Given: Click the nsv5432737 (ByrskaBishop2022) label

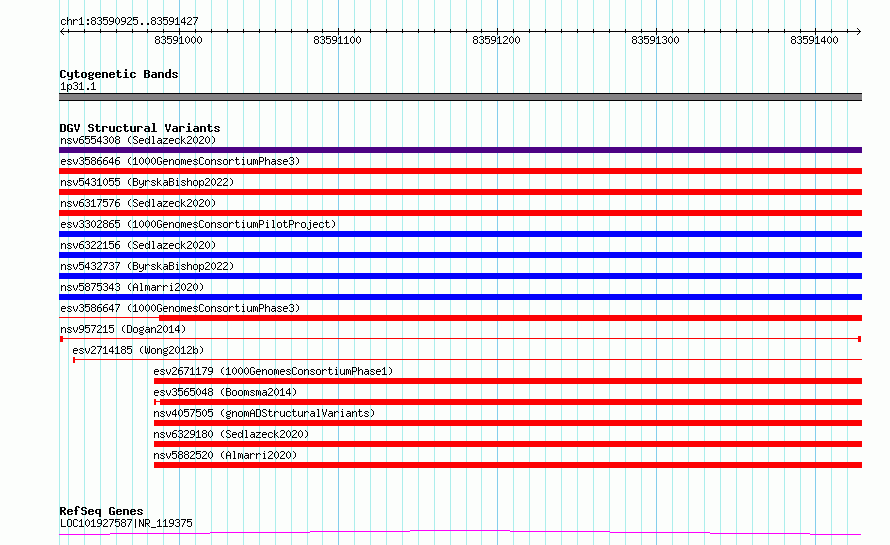Looking at the screenshot, I should click(x=147, y=266).
